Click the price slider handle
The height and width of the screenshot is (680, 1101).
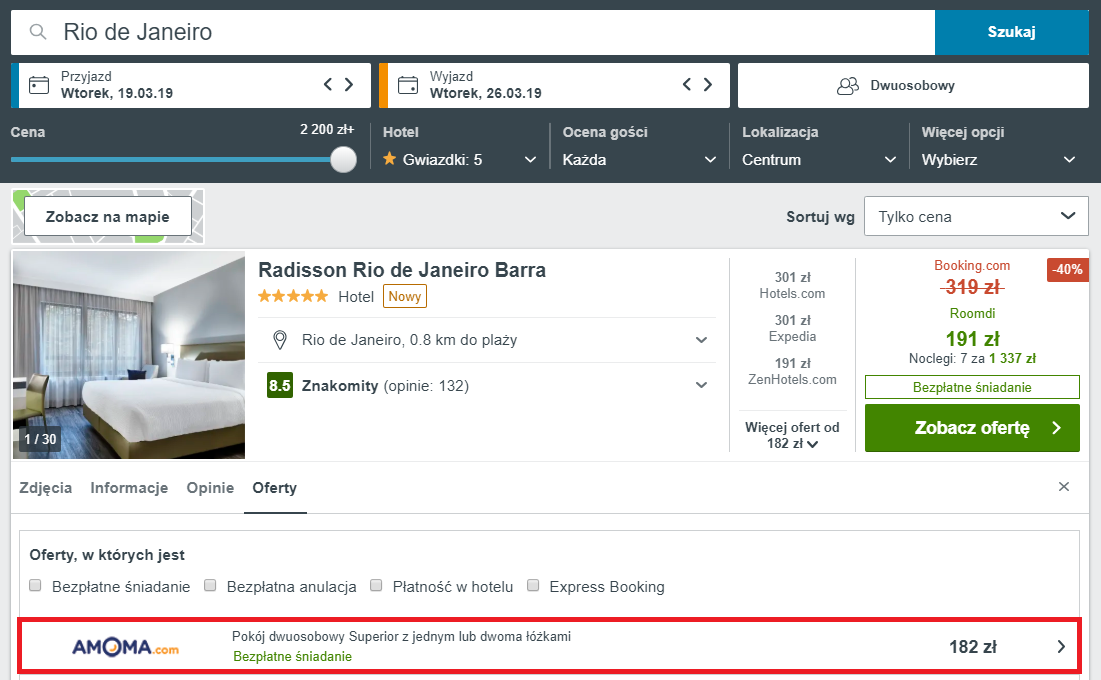click(343, 159)
